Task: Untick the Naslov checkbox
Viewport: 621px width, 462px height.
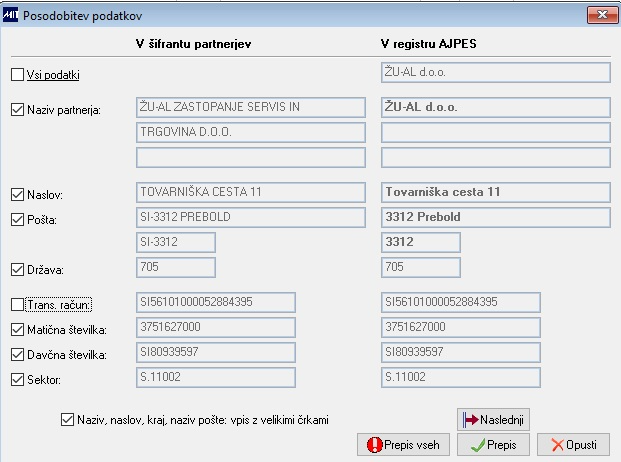Action: [x=17, y=195]
